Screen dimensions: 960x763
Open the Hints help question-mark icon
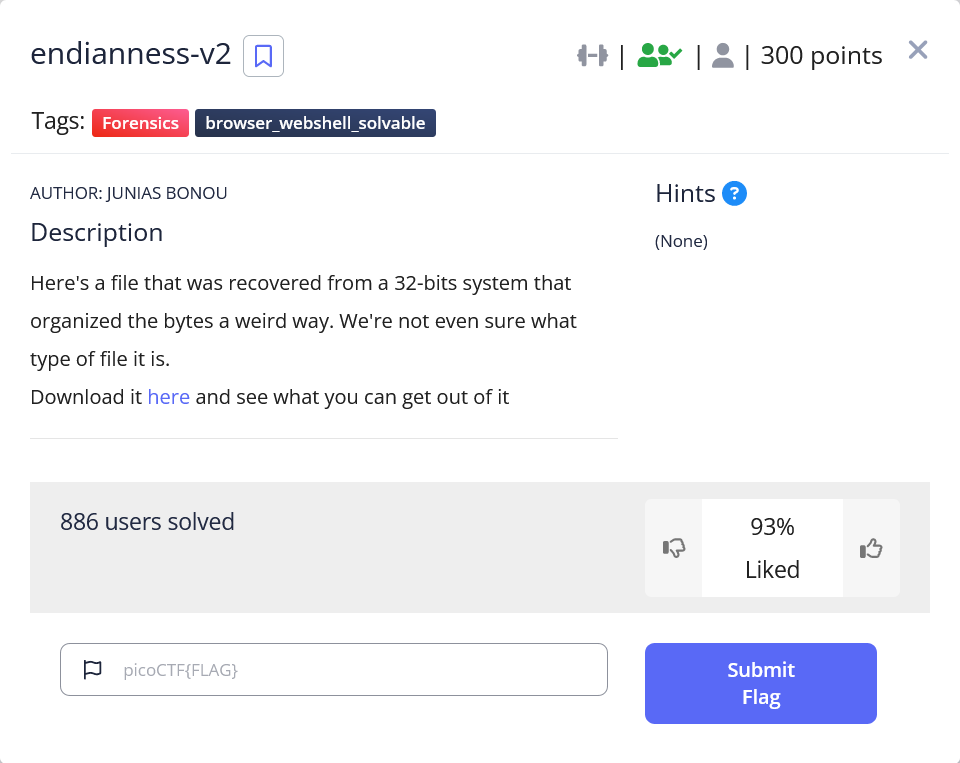pos(734,194)
